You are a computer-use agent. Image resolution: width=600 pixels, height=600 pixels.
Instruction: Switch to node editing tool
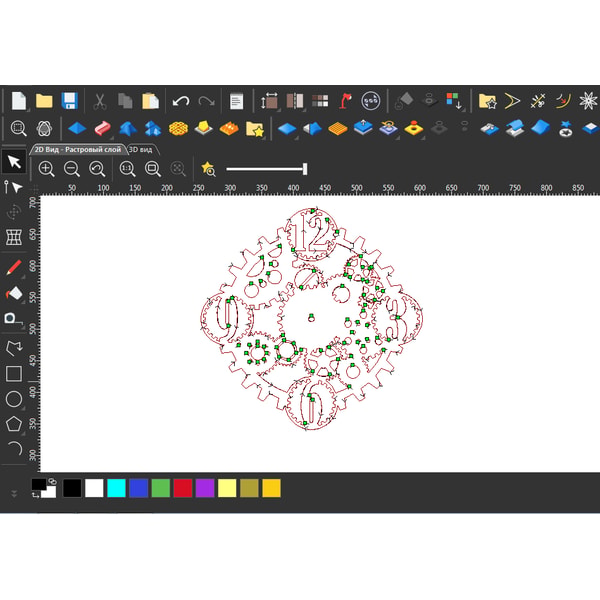tap(14, 187)
